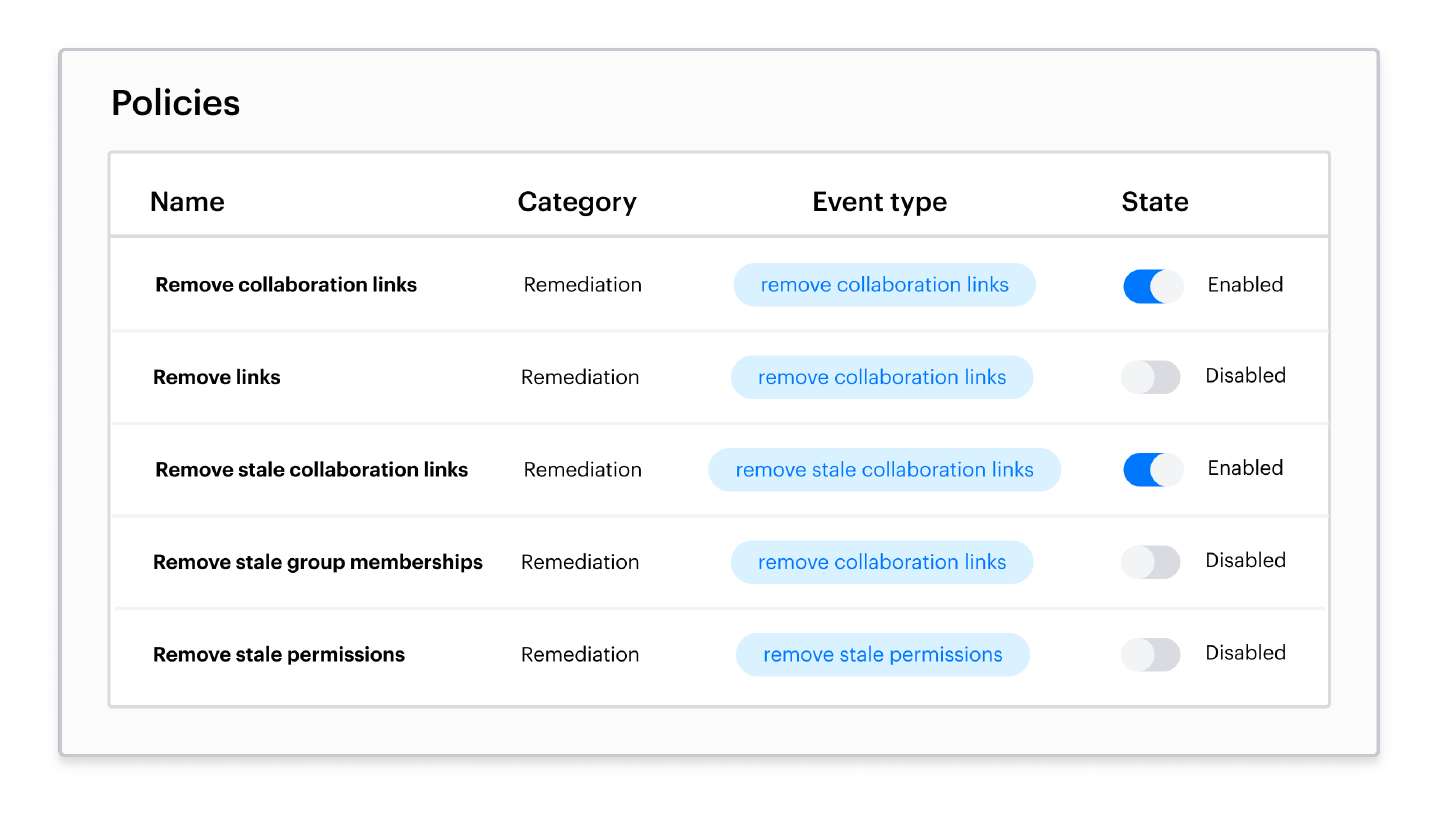Sort by the Category column header

(x=577, y=202)
